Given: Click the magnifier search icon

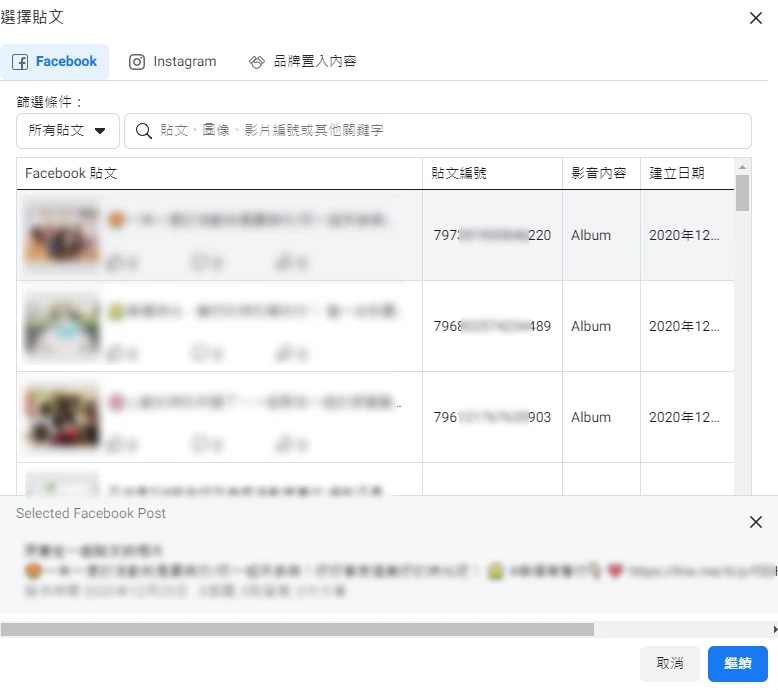Looking at the screenshot, I should pos(144,131).
